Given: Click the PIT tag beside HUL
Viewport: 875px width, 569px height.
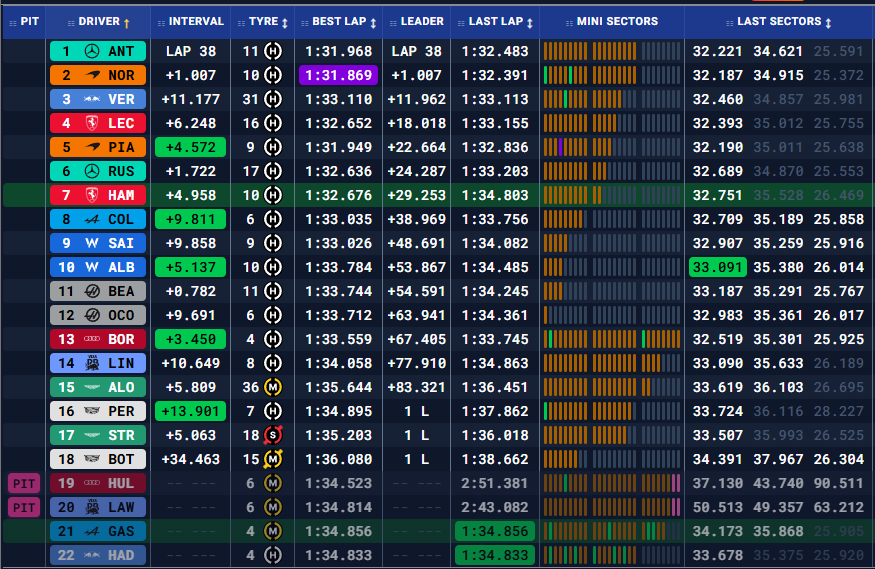Looking at the screenshot, I should [x=24, y=483].
